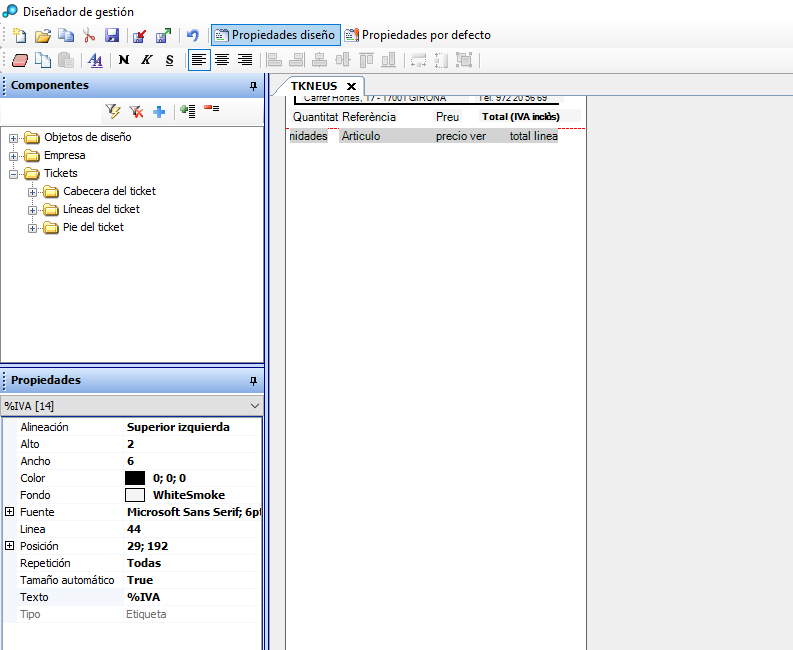
Task: Expand the Objetos de diseño tree node
Action: point(14,138)
